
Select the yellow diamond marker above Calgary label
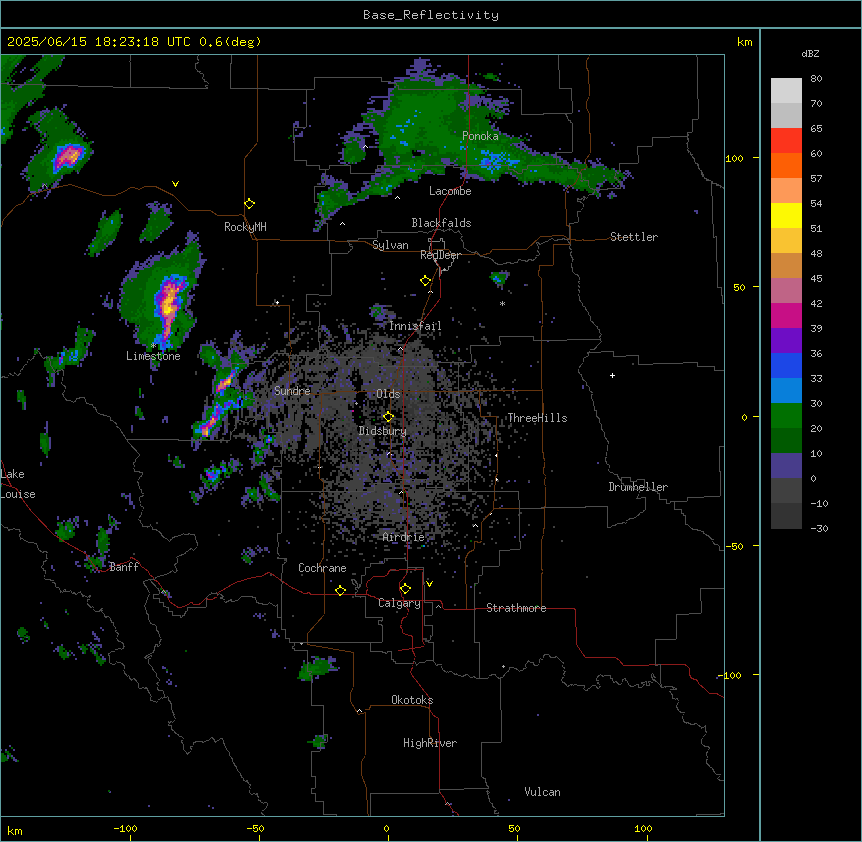pos(405,589)
